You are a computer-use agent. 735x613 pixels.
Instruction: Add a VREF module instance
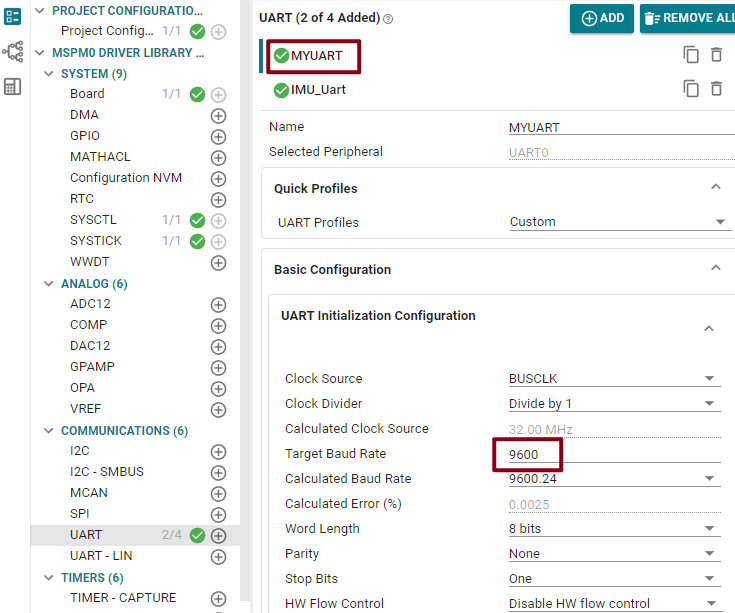pyautogui.click(x=218, y=410)
